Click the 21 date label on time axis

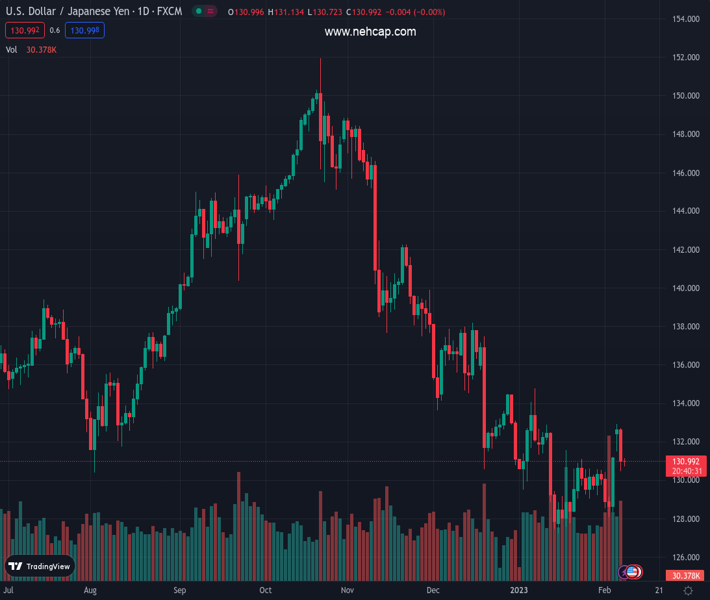point(659,590)
